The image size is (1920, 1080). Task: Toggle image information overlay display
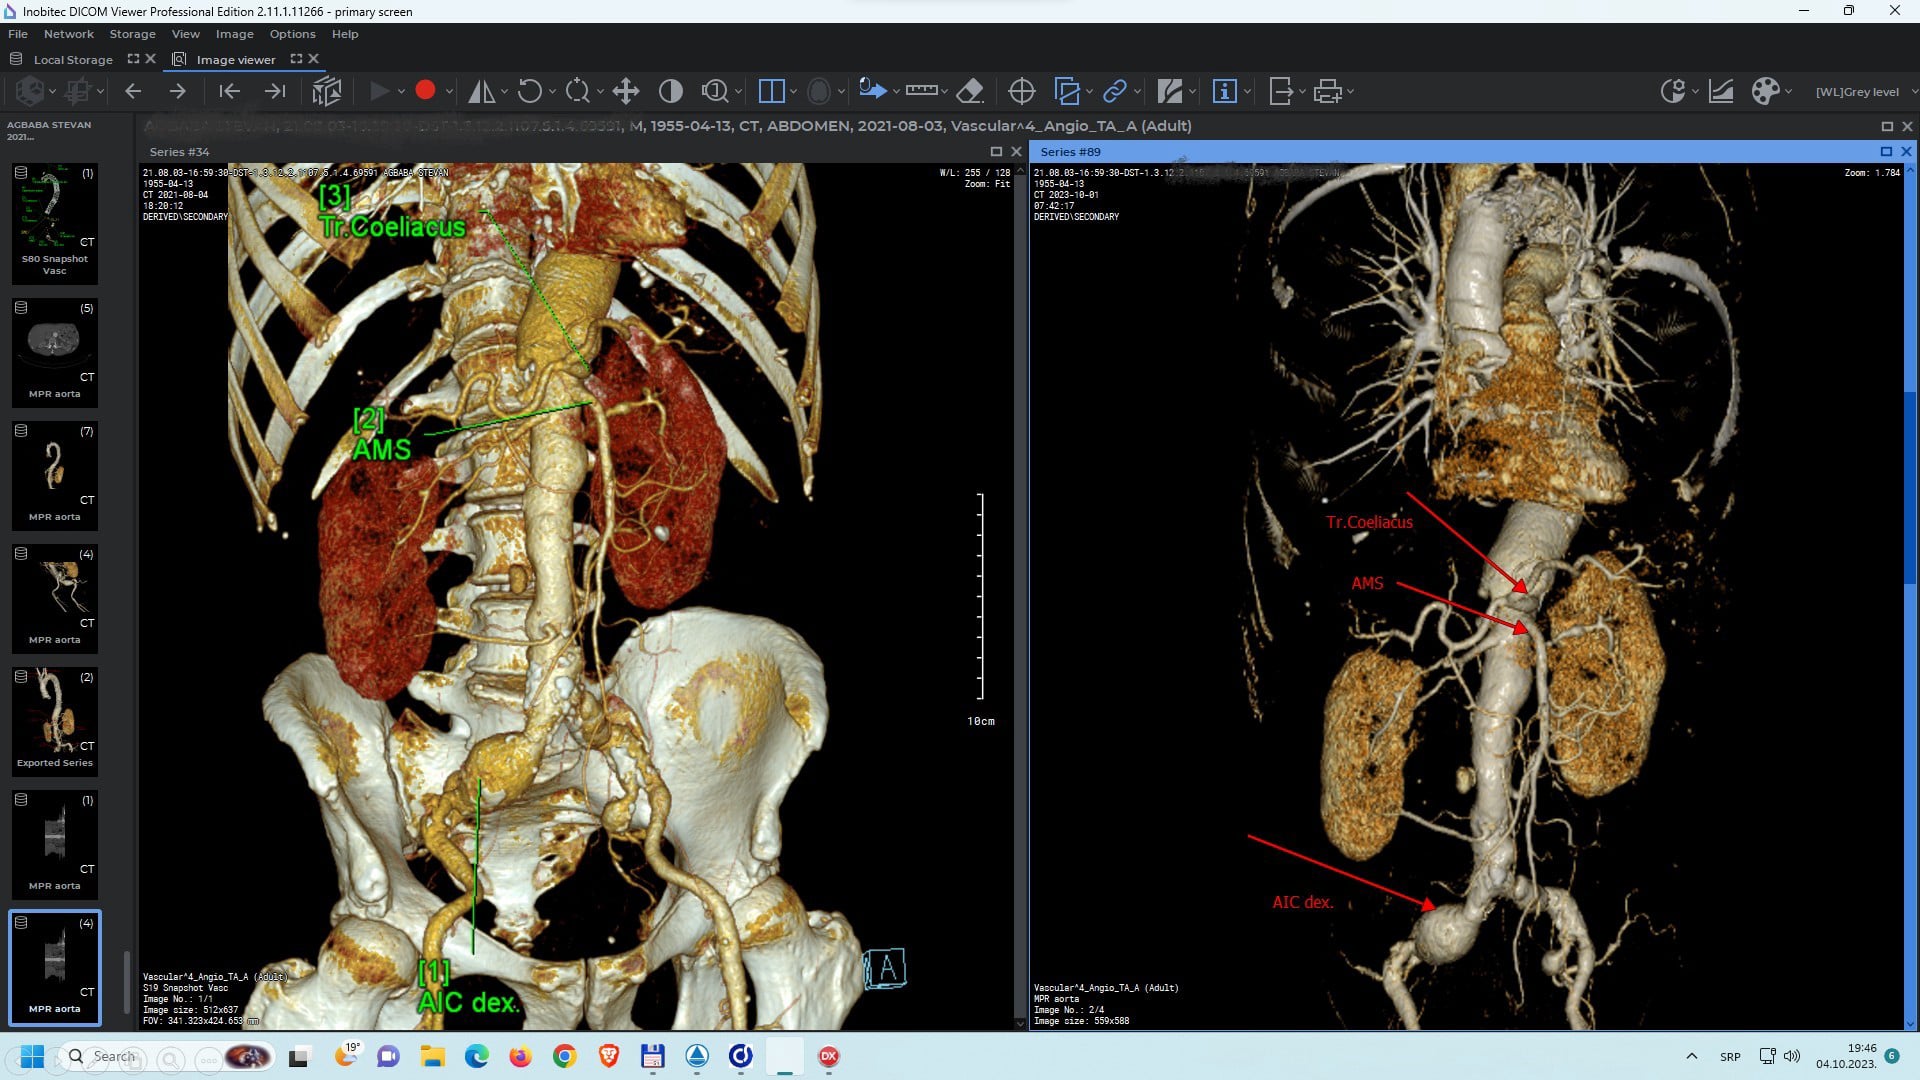(x=1224, y=91)
